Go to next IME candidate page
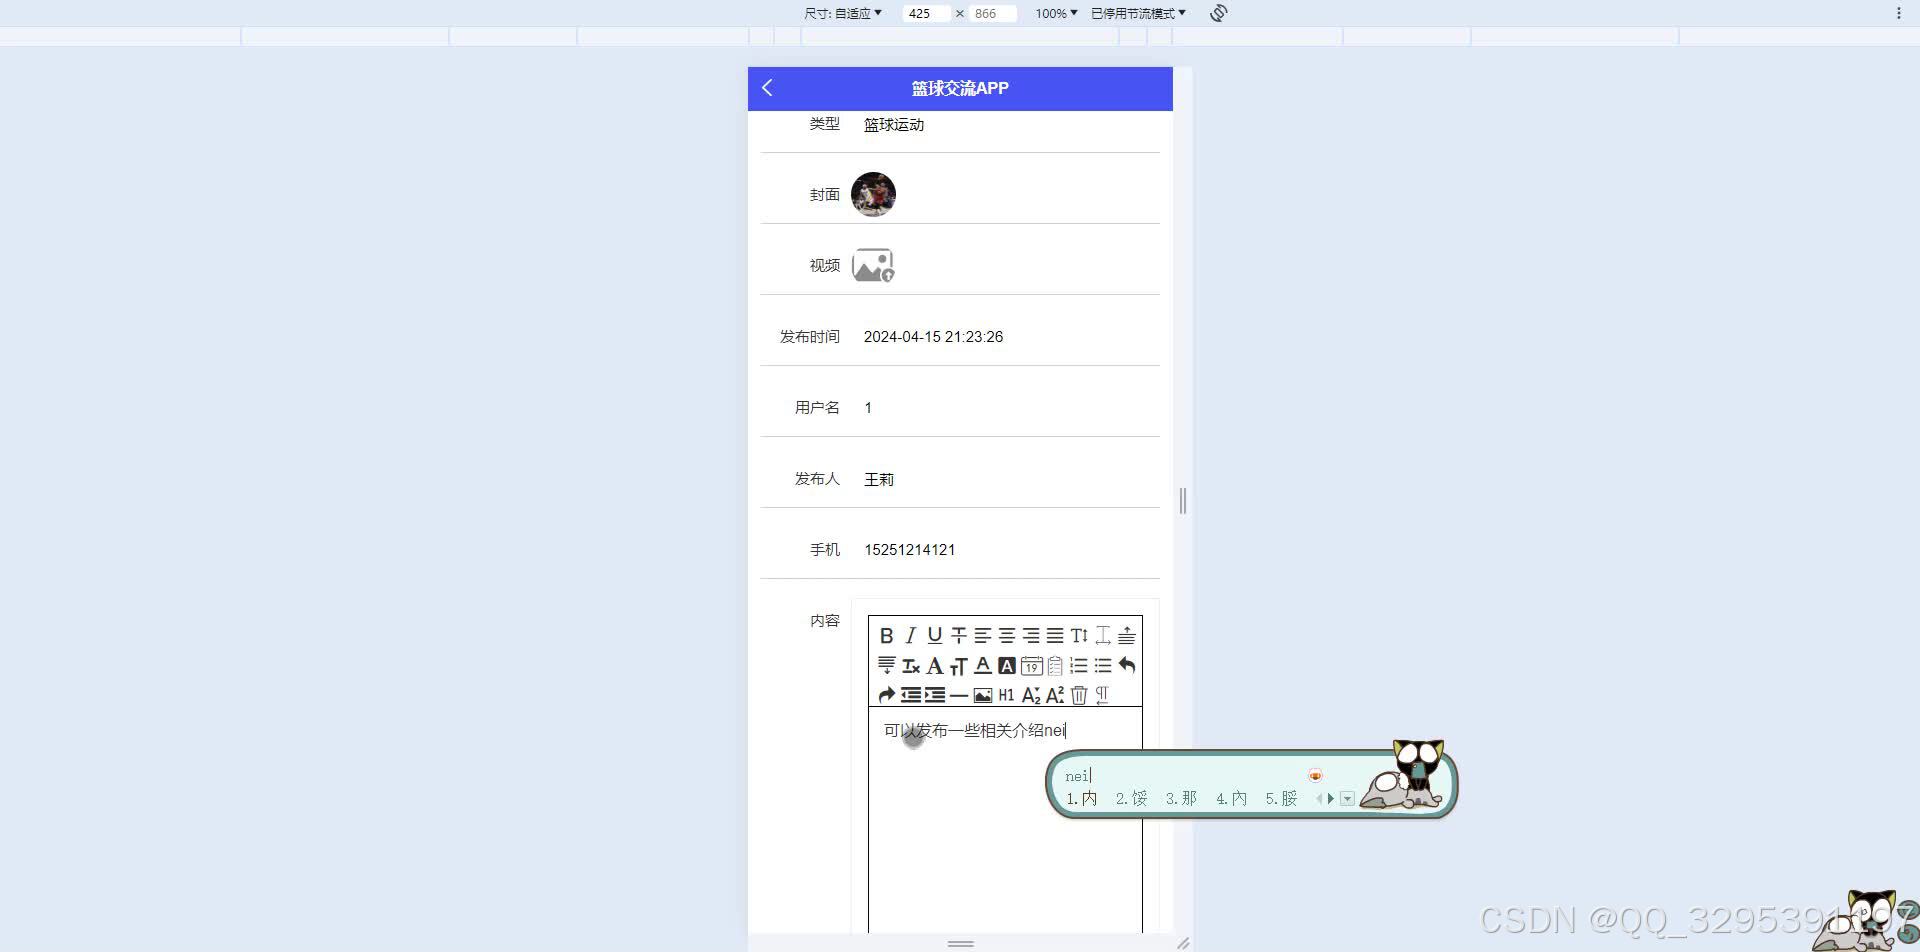The image size is (1920, 952). [1331, 798]
